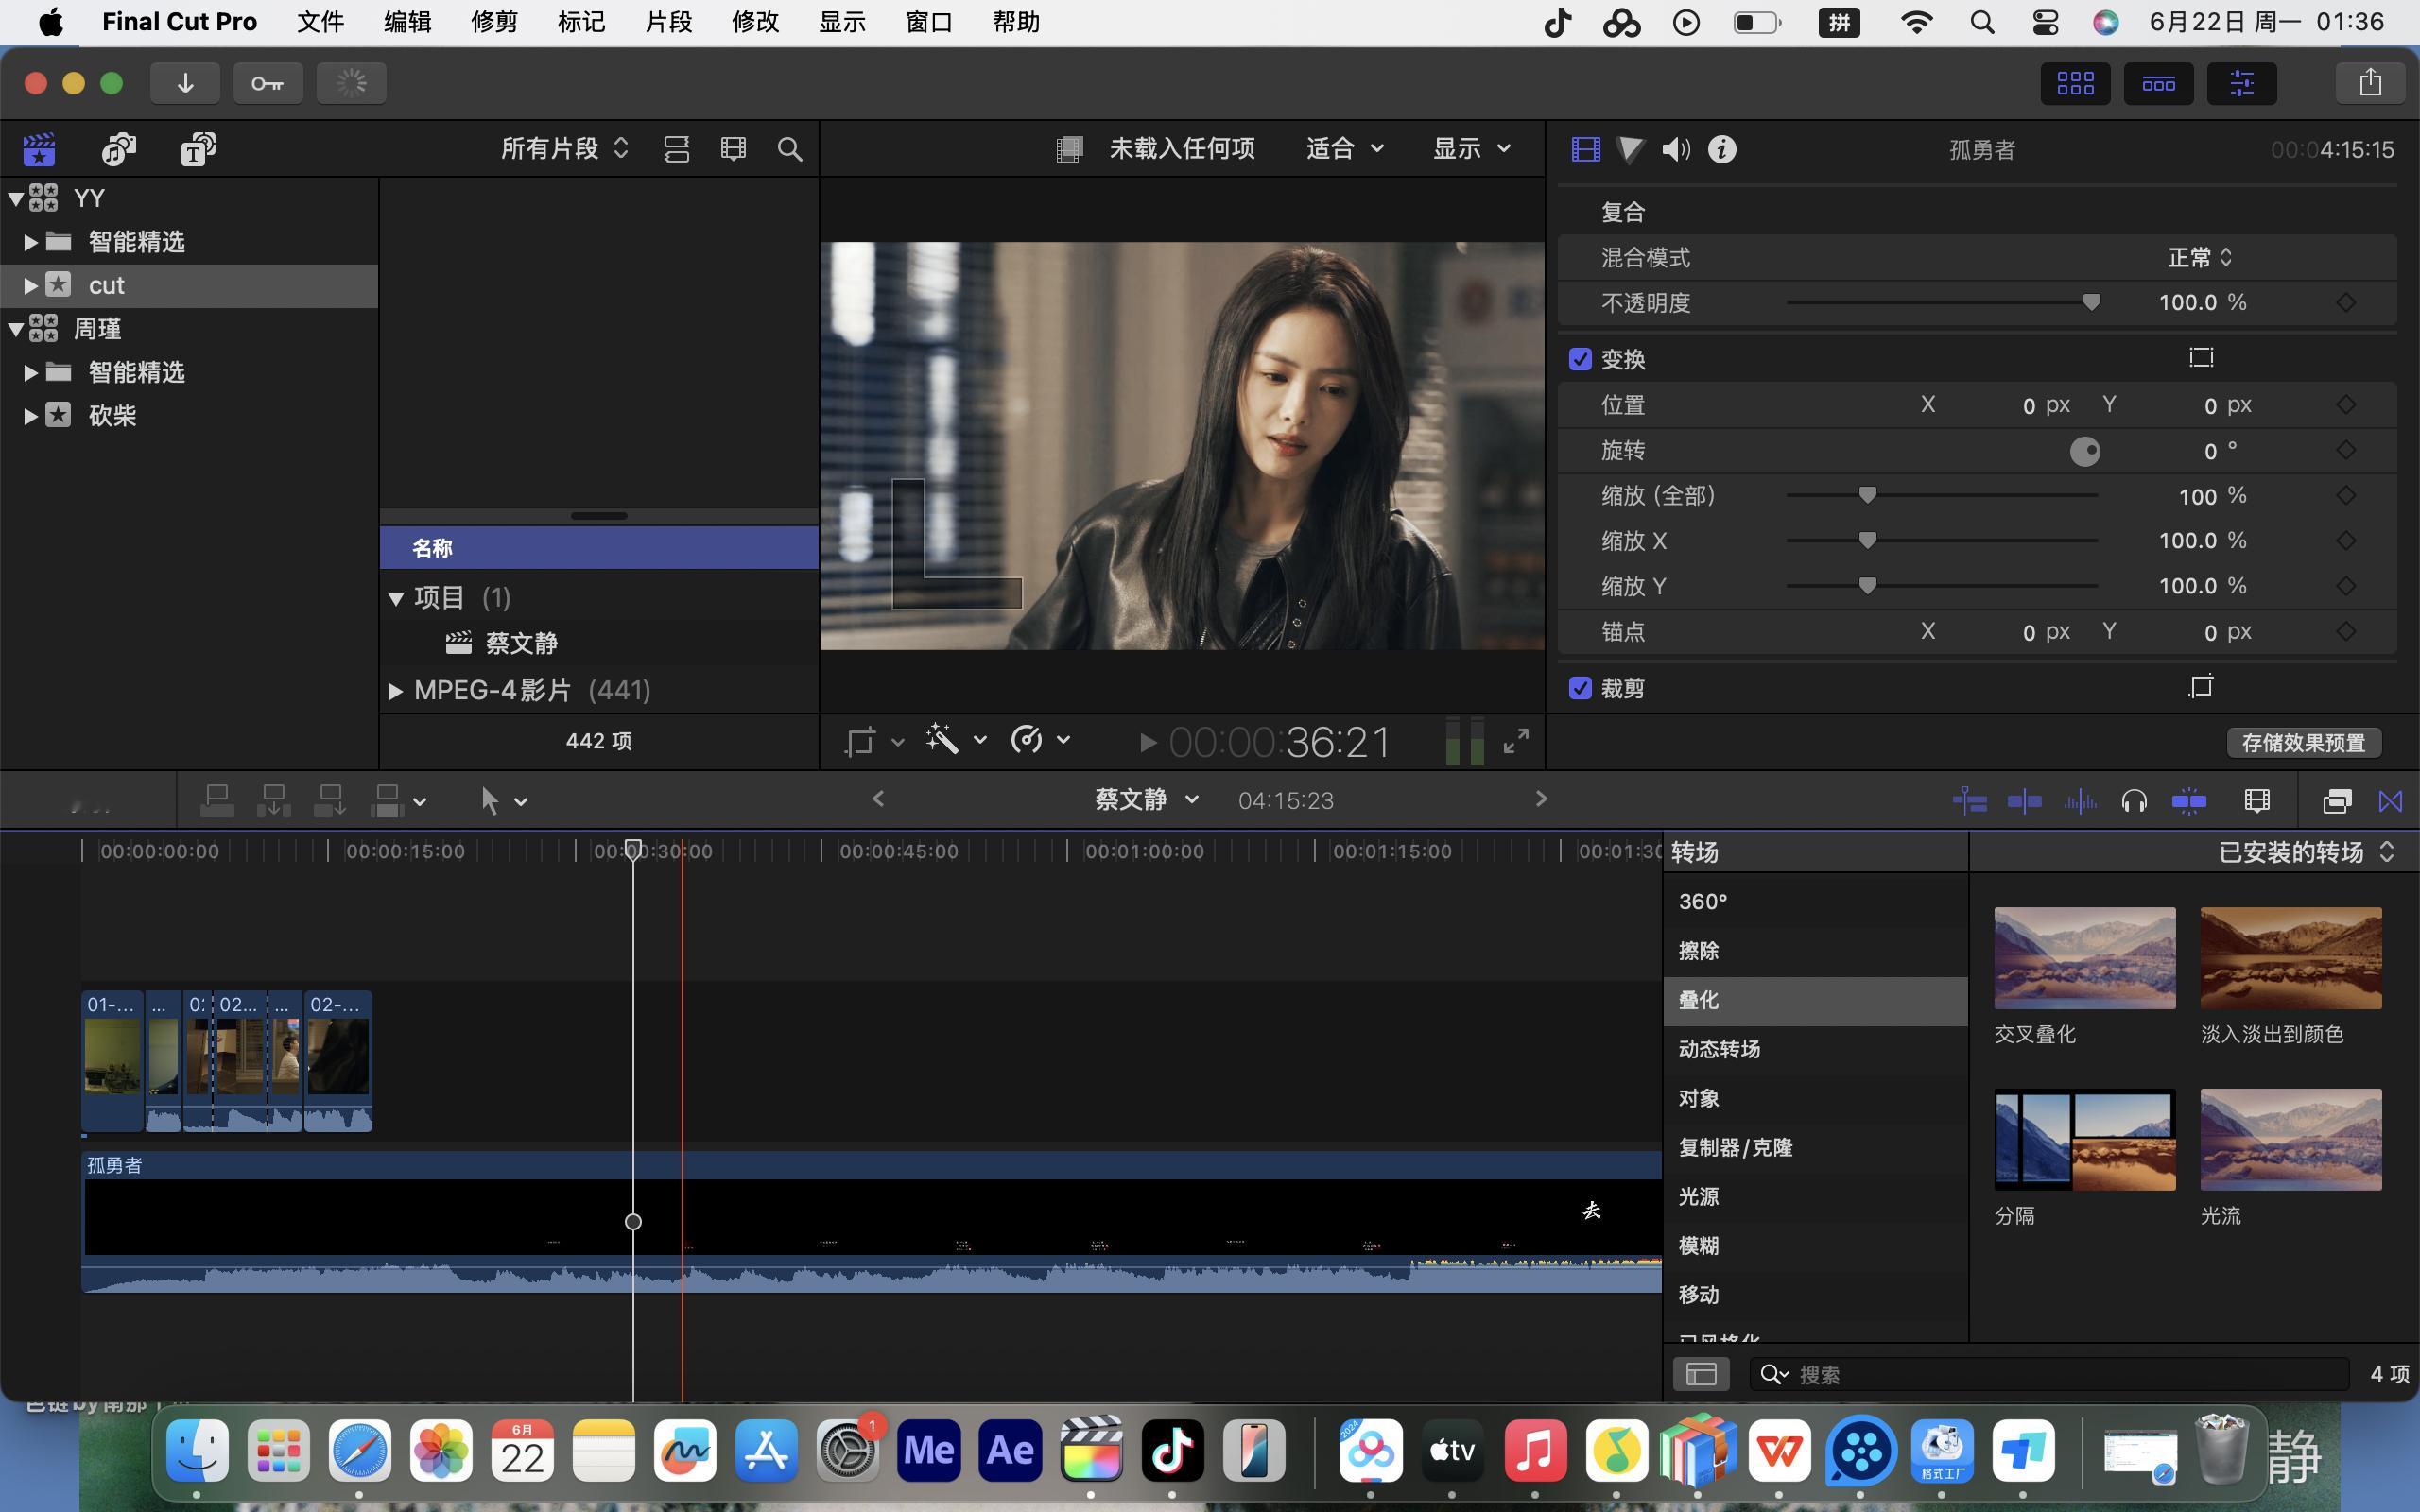This screenshot has width=2420, height=1512.
Task: Open the keyword editor key button
Action: 267,83
